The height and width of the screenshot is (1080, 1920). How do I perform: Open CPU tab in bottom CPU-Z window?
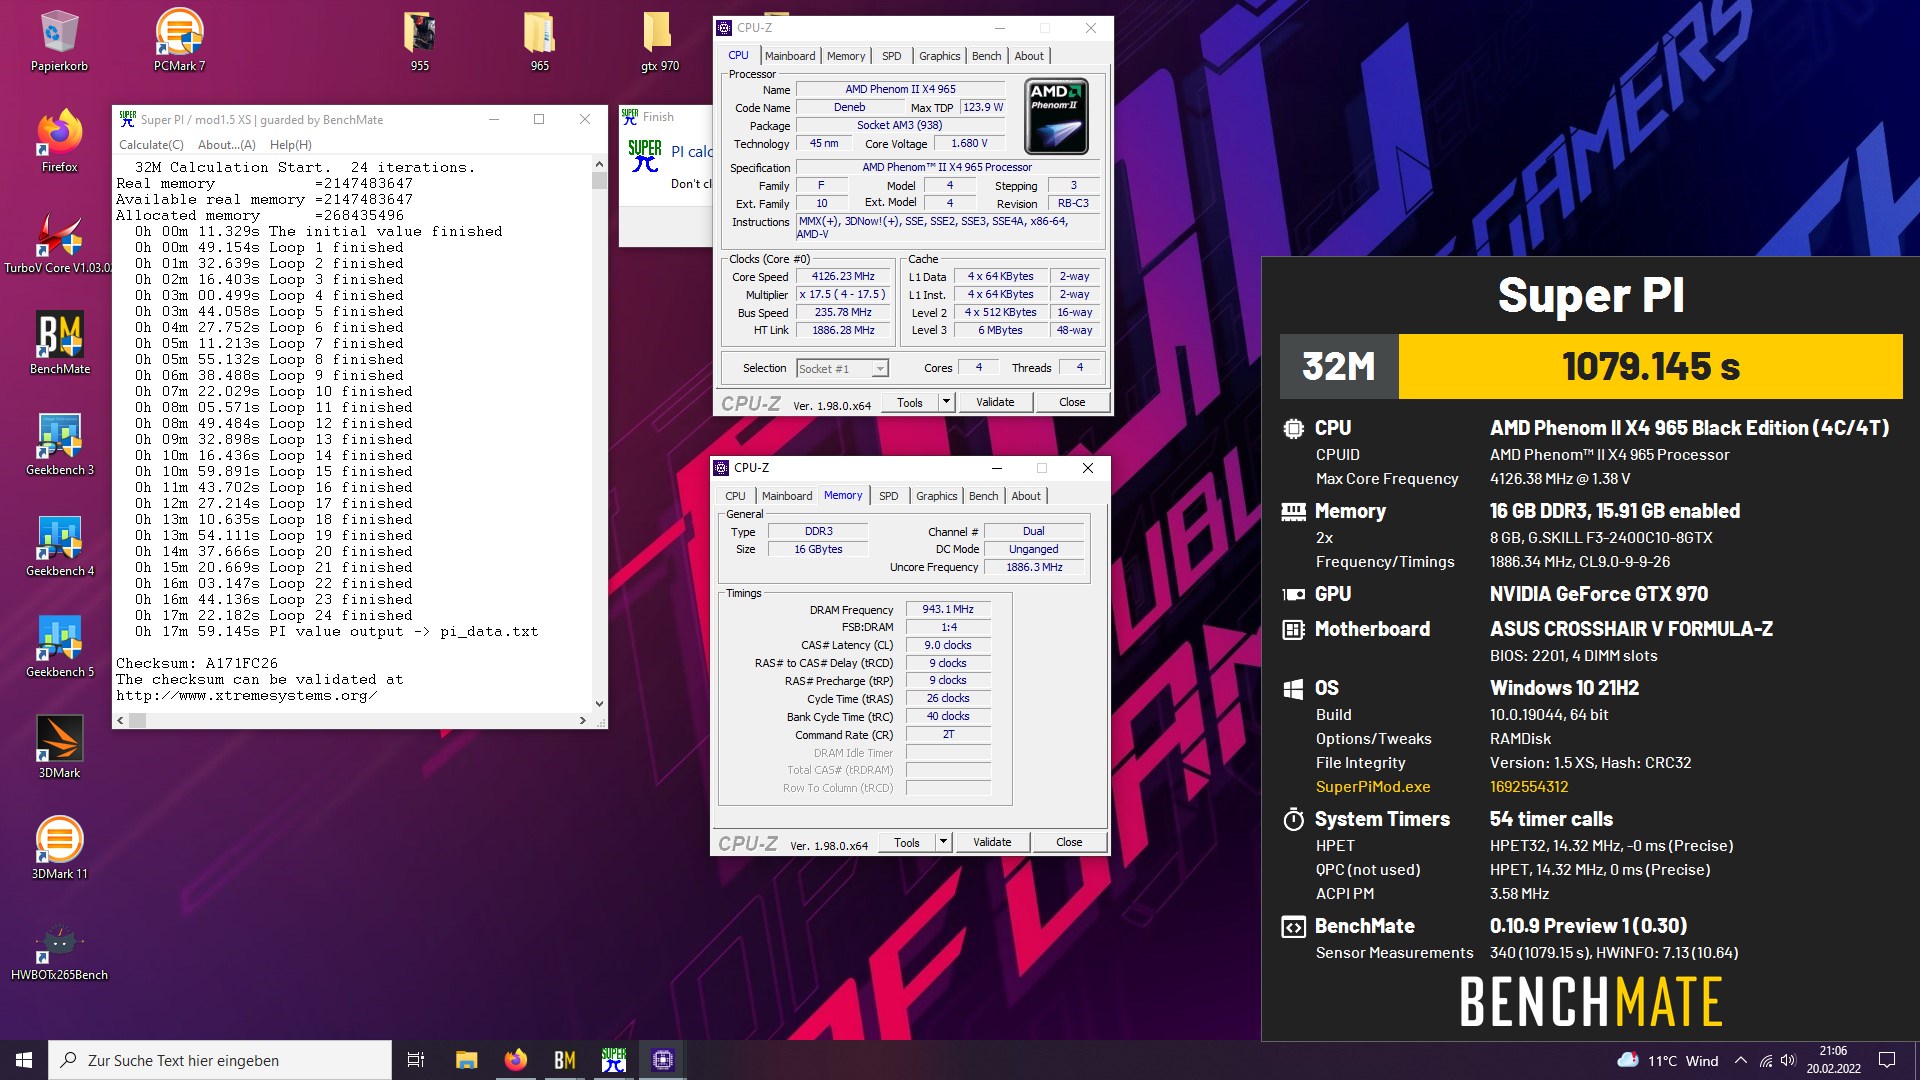(x=735, y=496)
